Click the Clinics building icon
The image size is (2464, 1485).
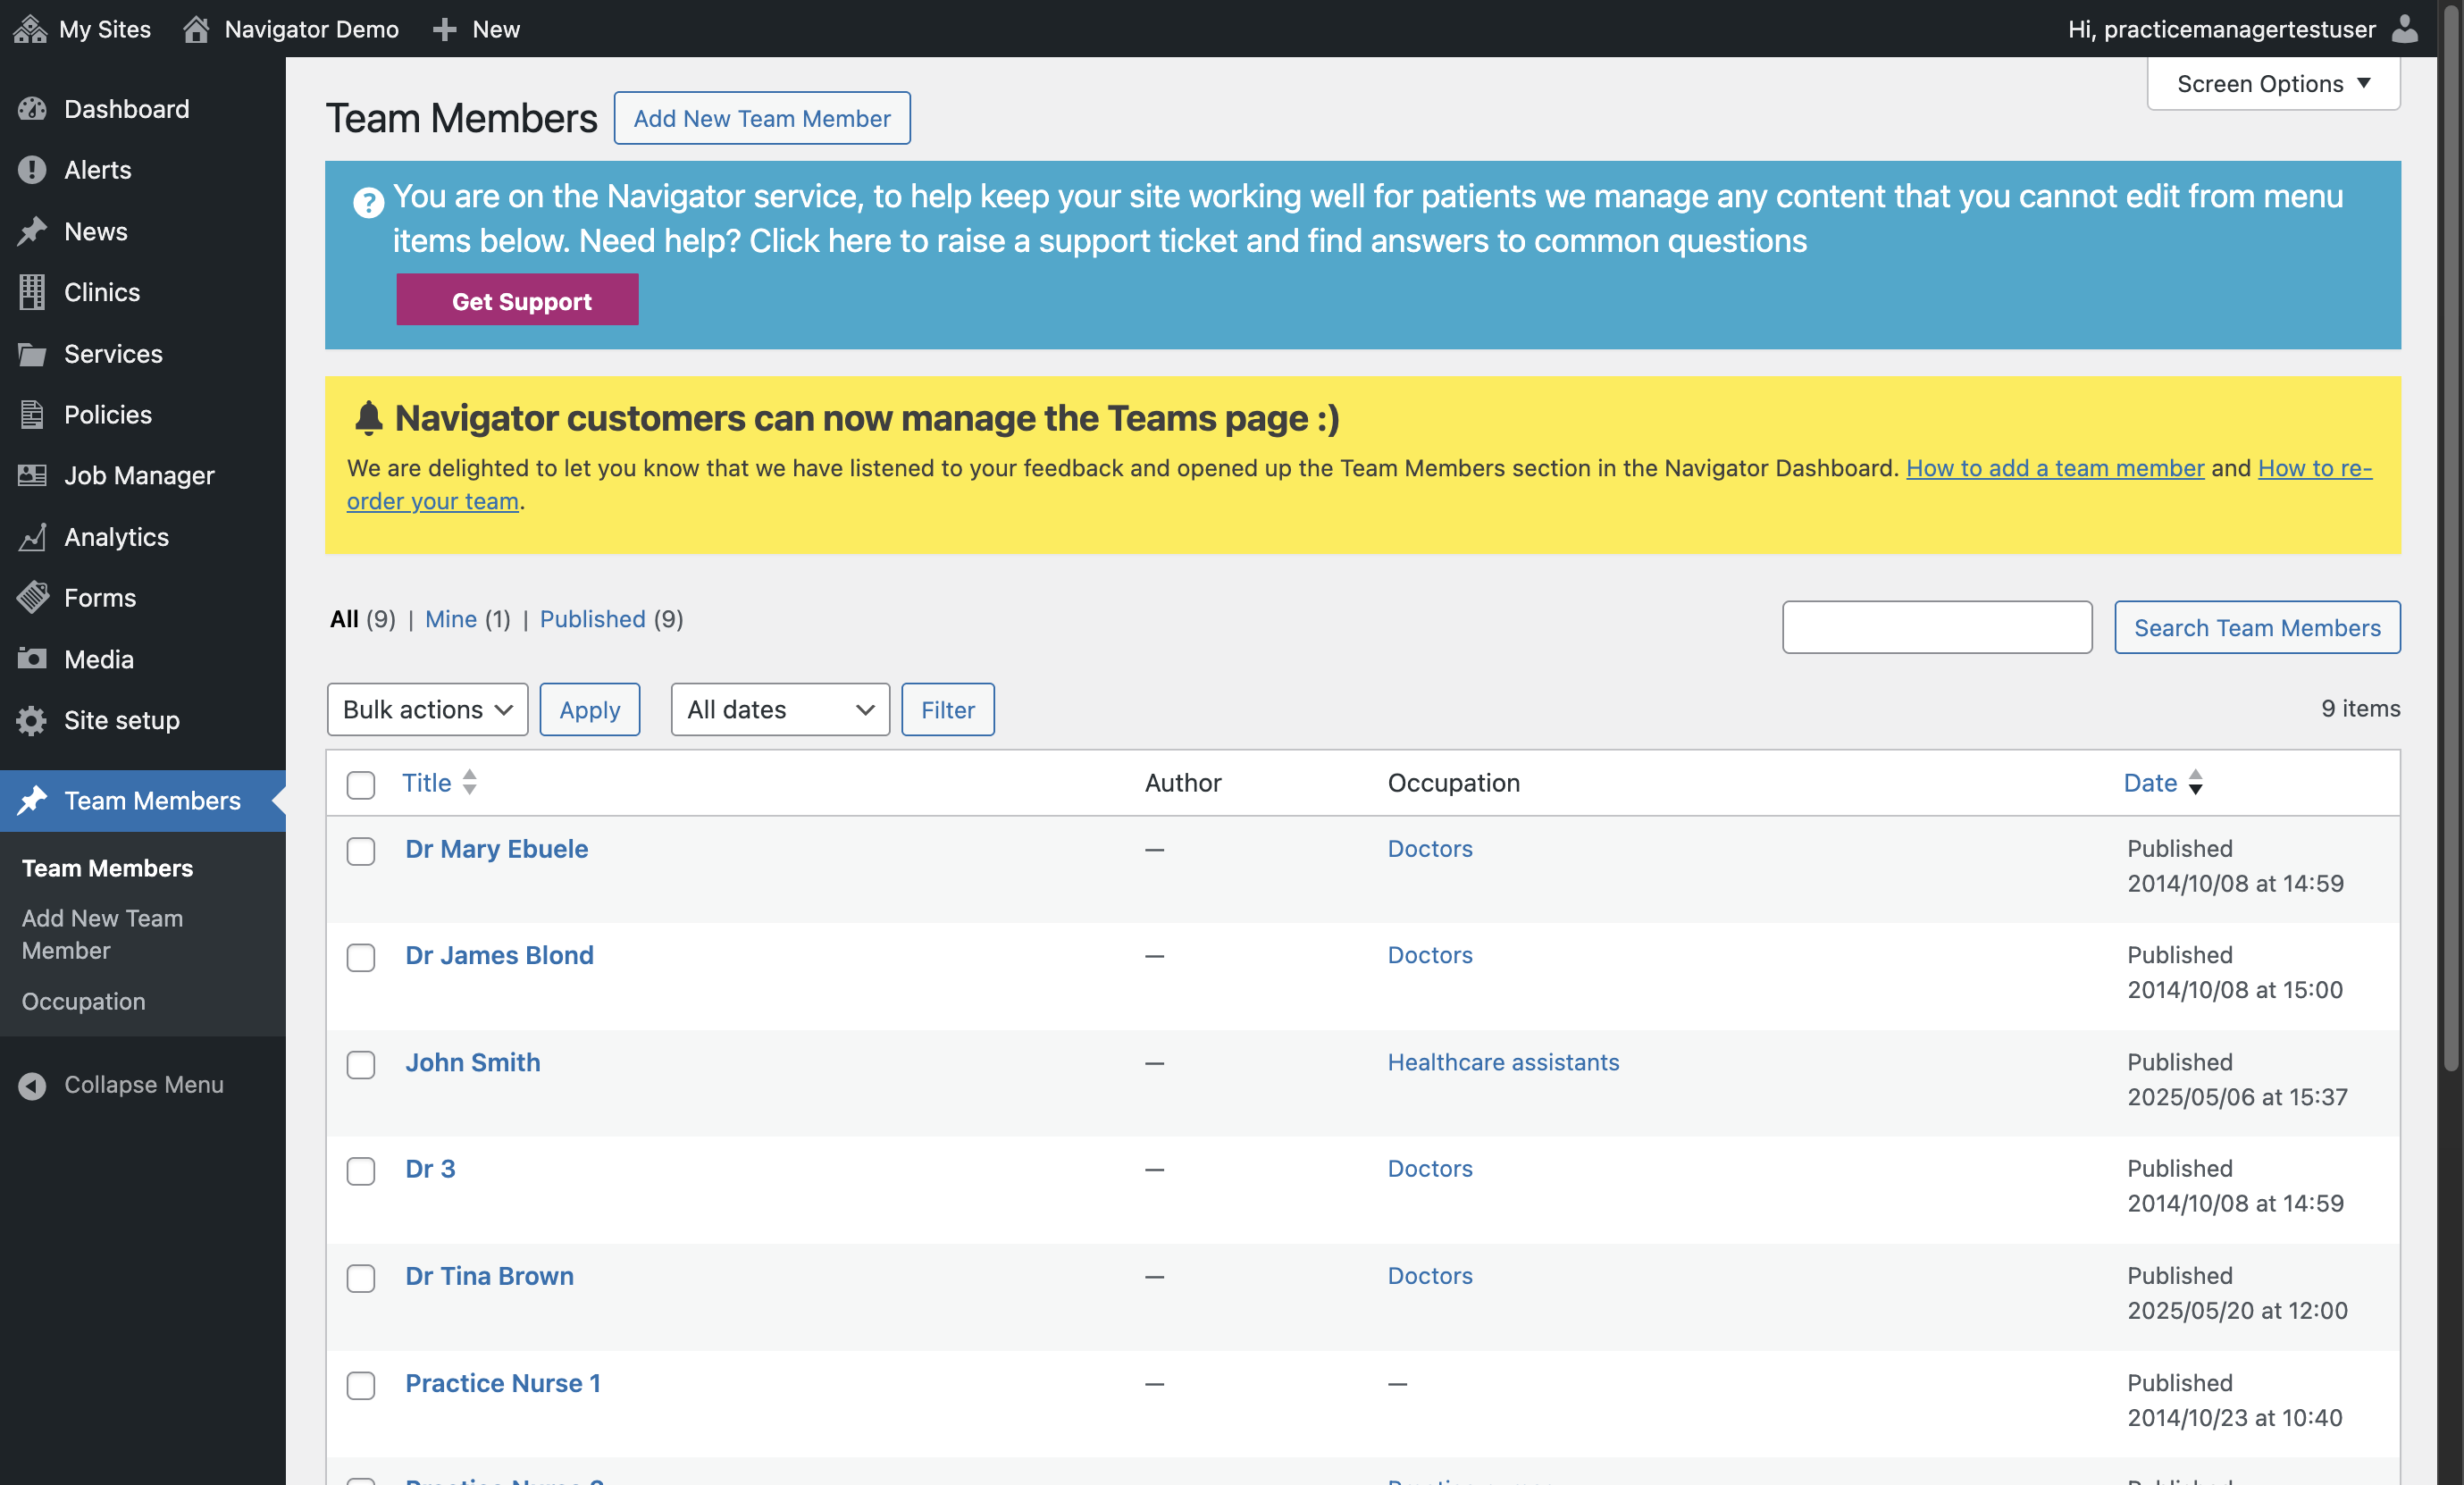tap(32, 292)
